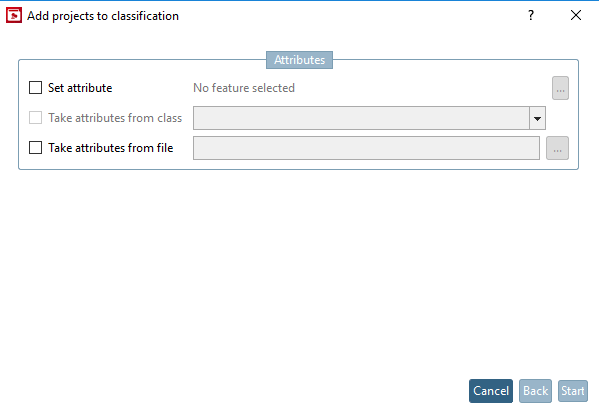Click the red application icon in title bar

[14, 16]
